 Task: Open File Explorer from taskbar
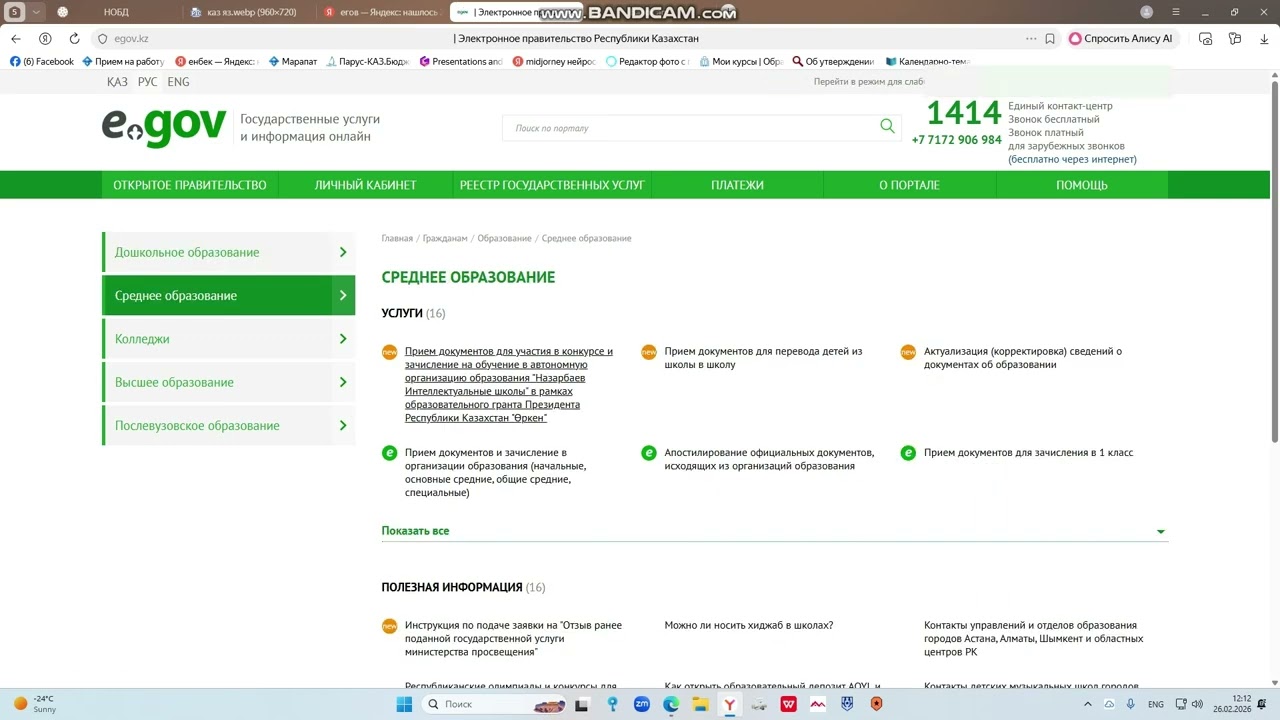pos(700,704)
